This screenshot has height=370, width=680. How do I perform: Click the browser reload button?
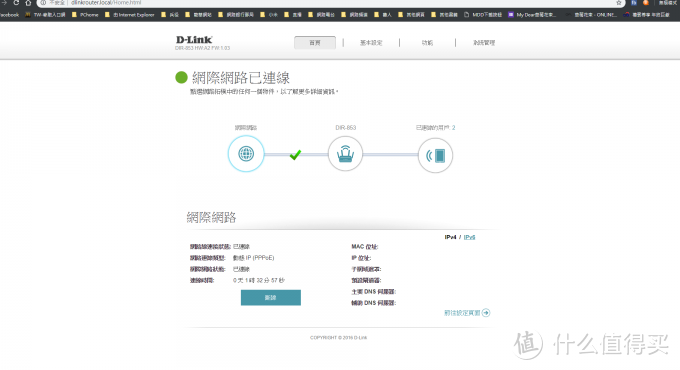pos(16,3)
